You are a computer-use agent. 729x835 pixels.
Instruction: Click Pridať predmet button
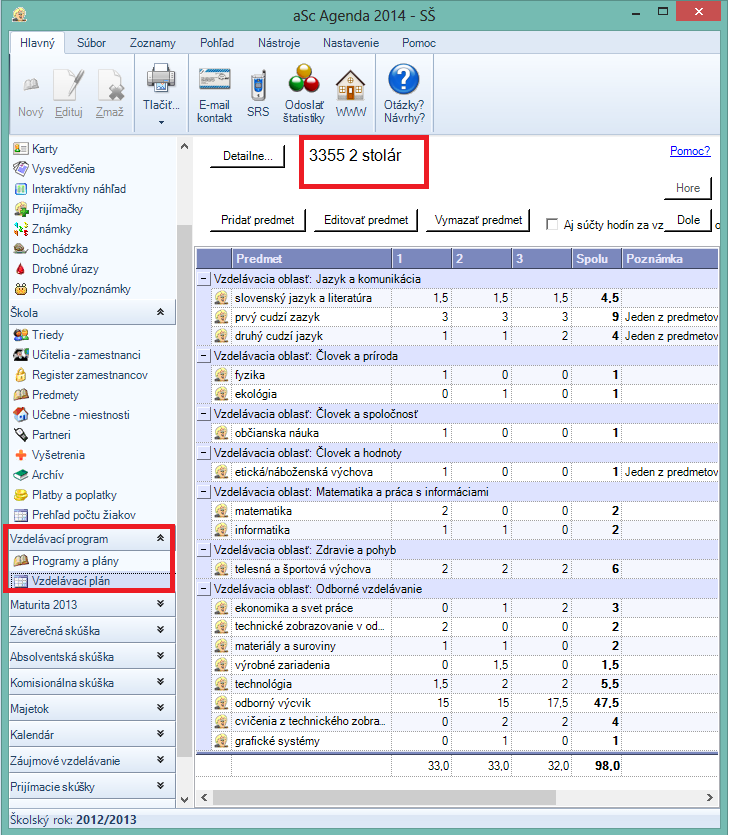(258, 220)
